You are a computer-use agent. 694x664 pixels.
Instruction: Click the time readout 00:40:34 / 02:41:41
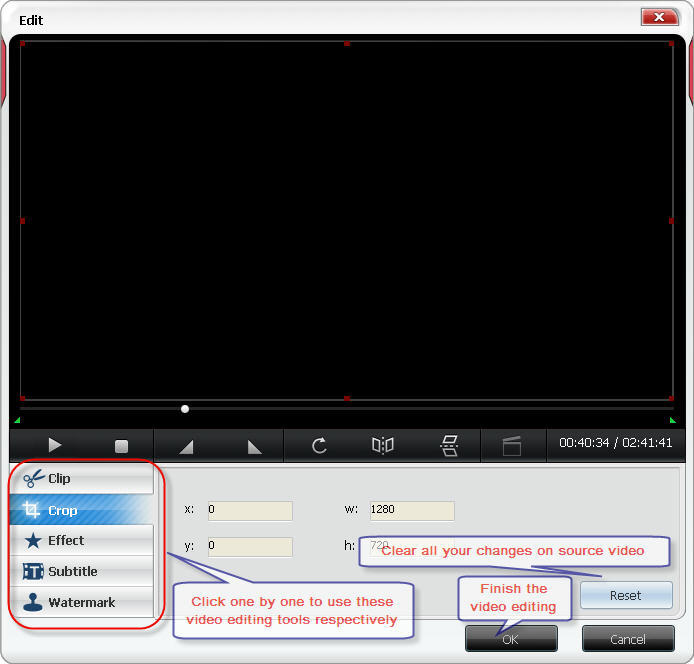point(616,443)
